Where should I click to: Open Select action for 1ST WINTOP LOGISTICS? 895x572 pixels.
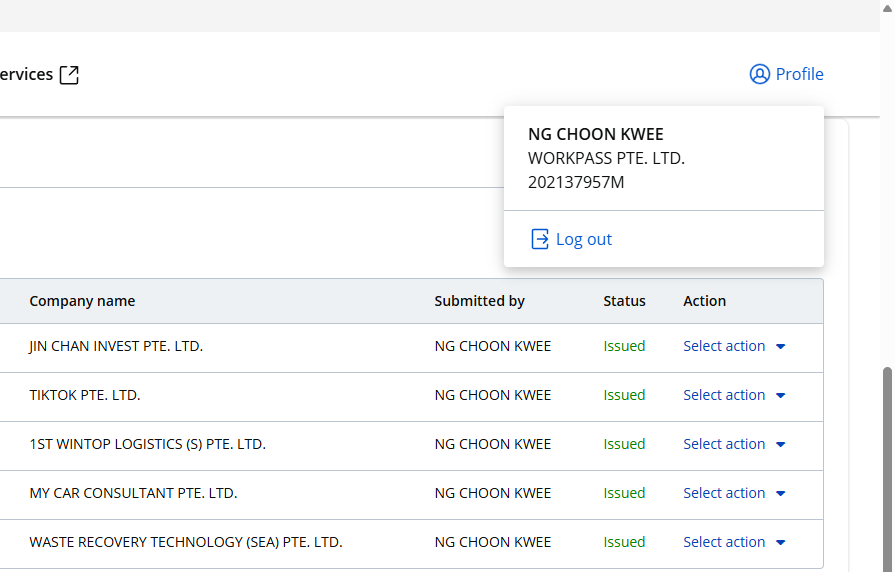[734, 444]
